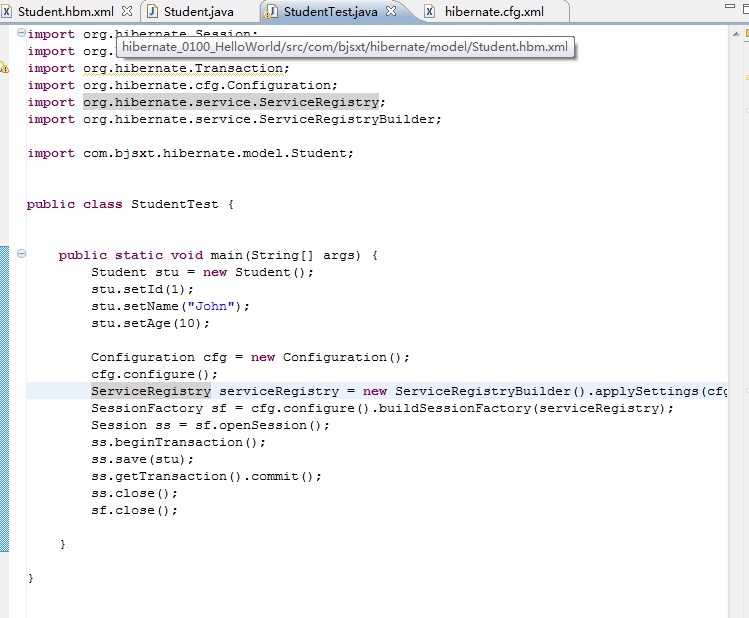Select the hibernate.cfg.xml tab

pos(493,12)
